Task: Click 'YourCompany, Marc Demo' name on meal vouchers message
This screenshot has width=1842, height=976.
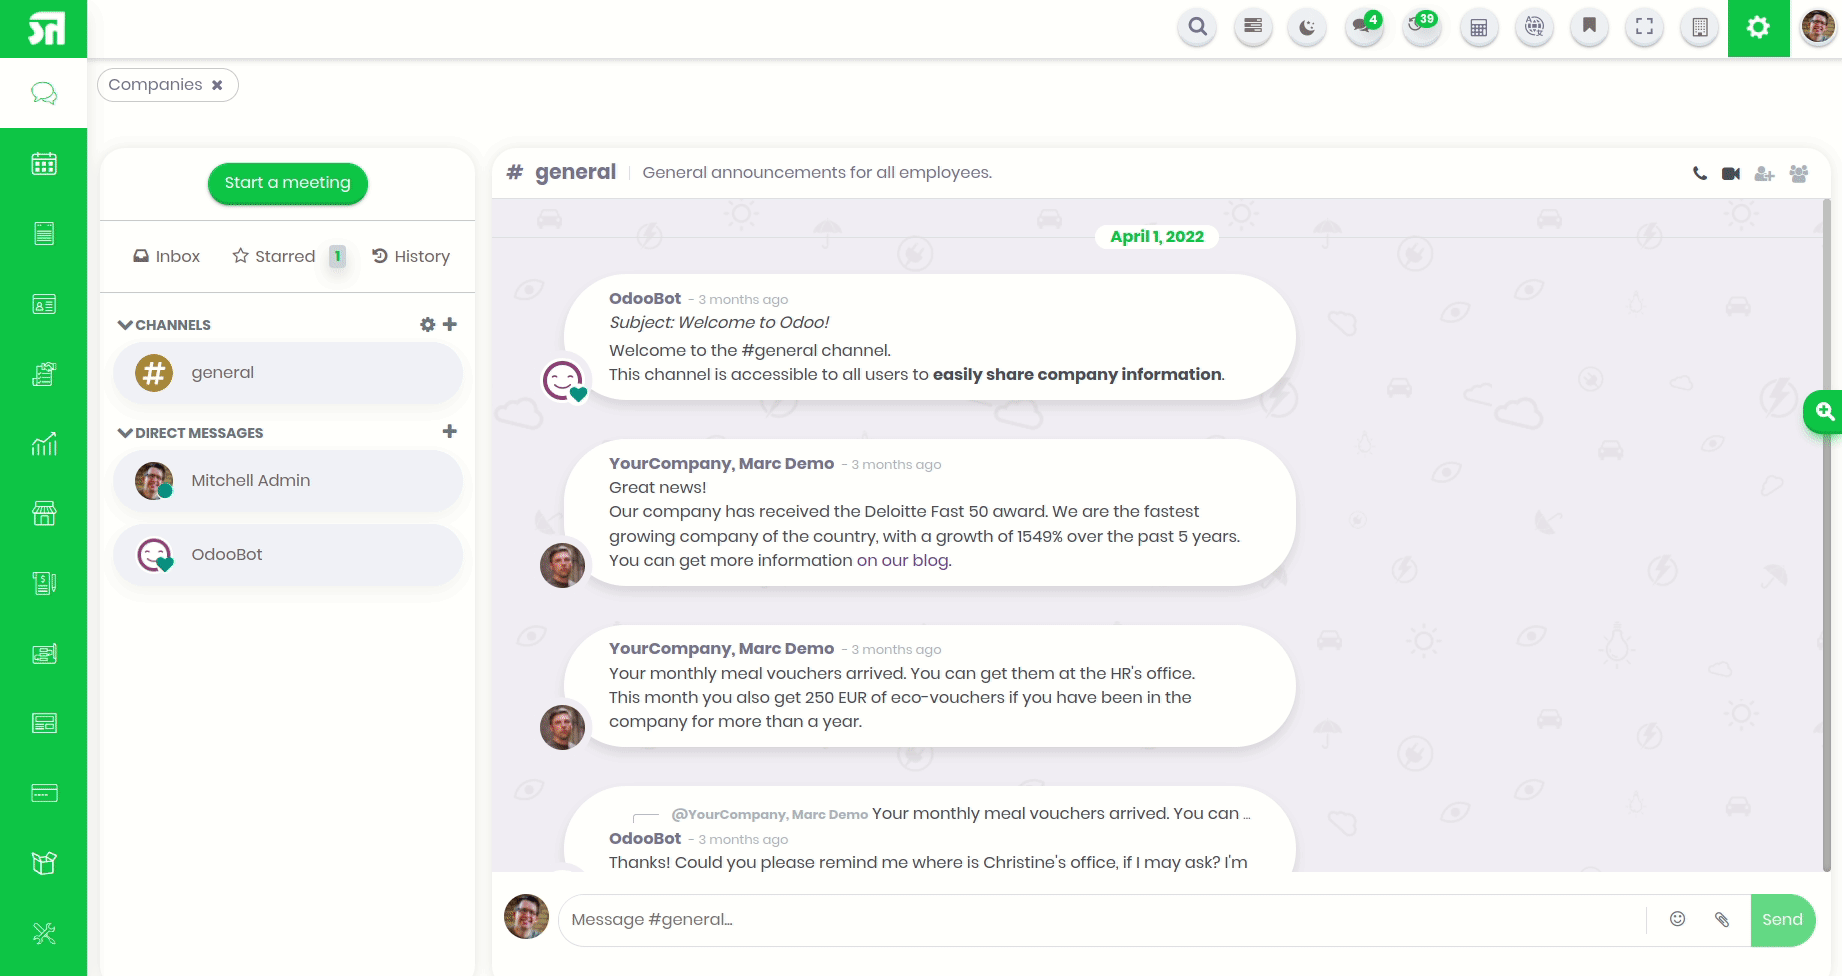Action: click(x=721, y=648)
